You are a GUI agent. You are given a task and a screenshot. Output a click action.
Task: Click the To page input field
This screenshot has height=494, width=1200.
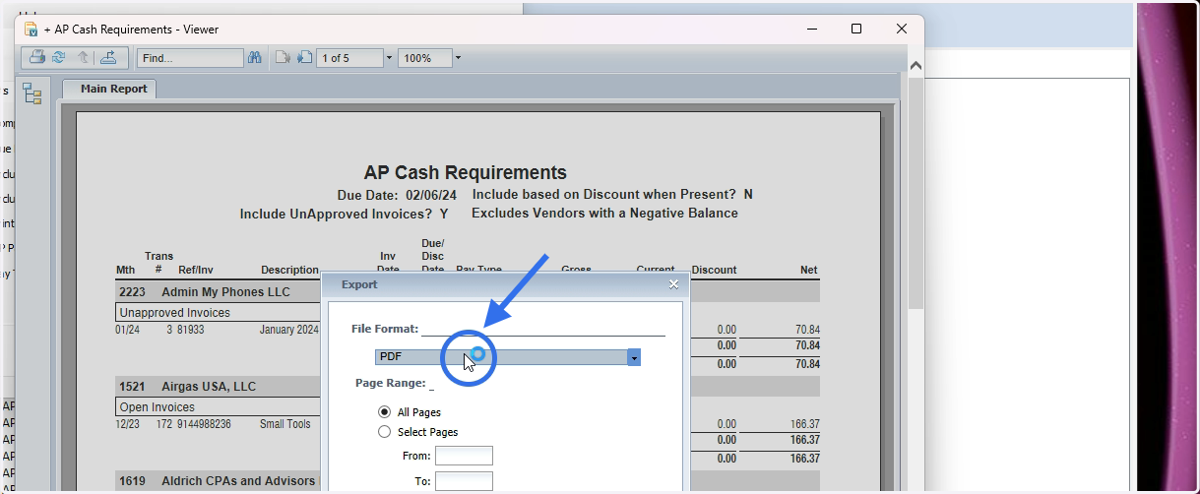tap(464, 481)
